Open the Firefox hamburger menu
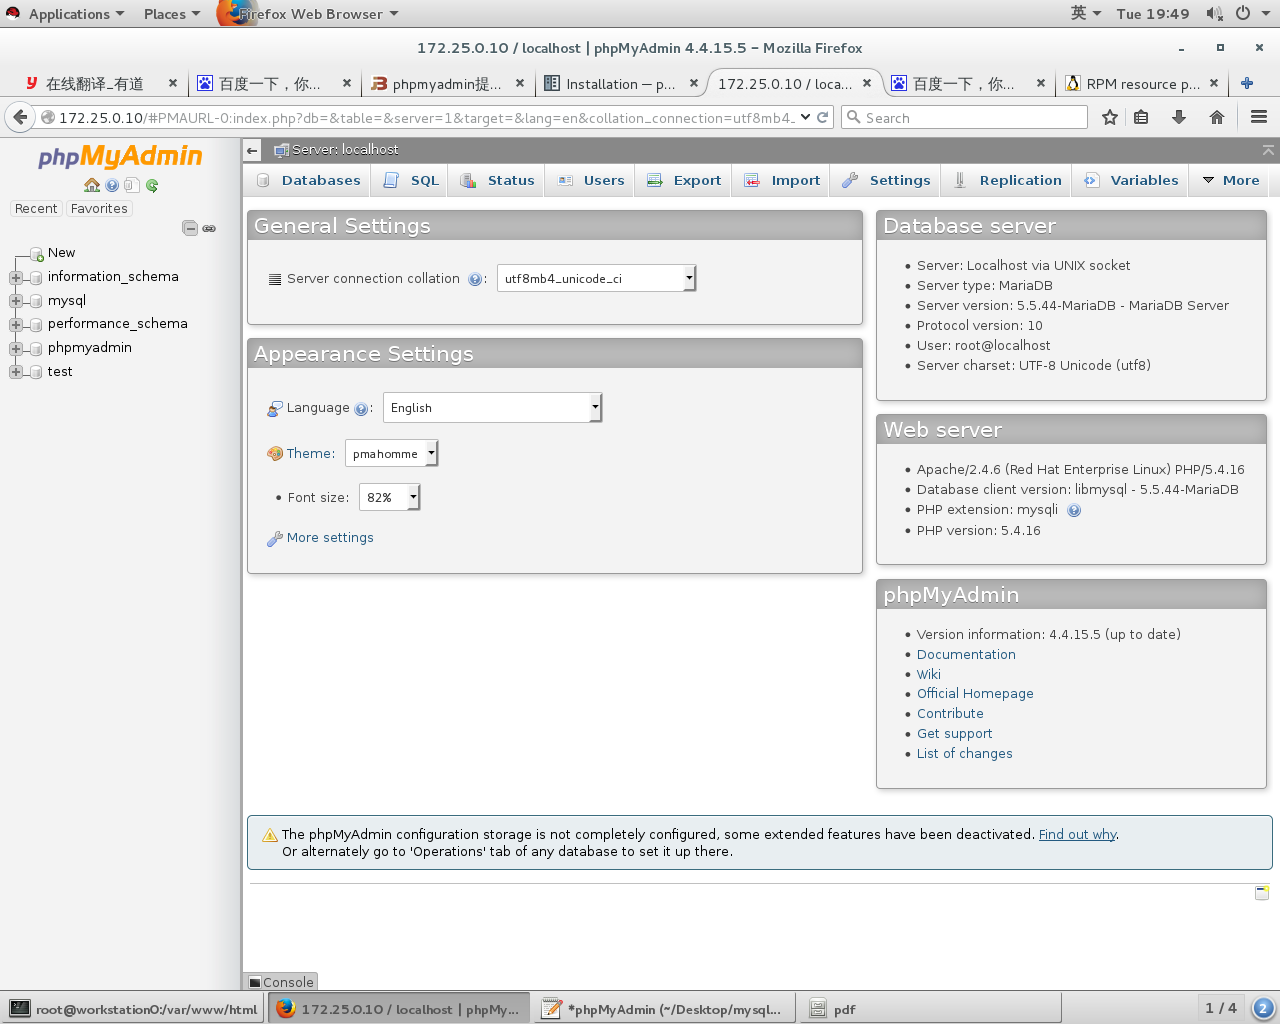 click(1259, 117)
